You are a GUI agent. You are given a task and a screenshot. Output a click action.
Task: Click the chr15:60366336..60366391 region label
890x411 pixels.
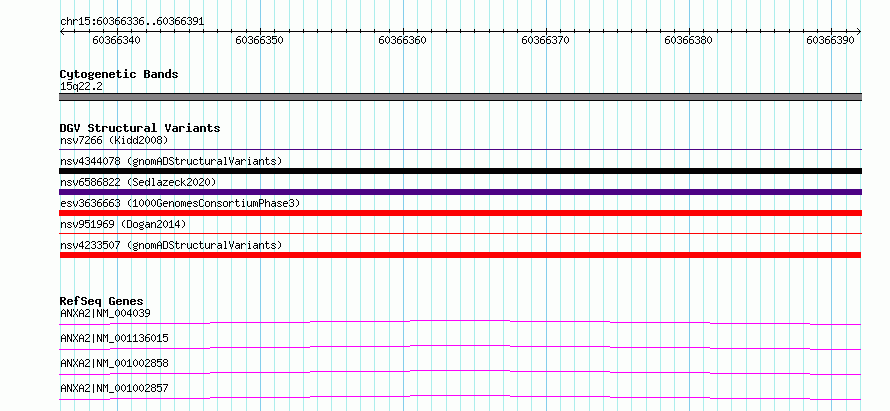pyautogui.click(x=132, y=22)
